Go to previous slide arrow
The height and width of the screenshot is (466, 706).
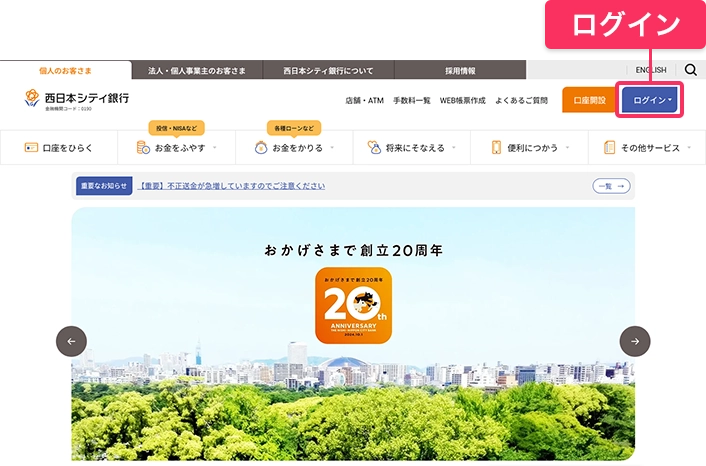[x=71, y=341]
